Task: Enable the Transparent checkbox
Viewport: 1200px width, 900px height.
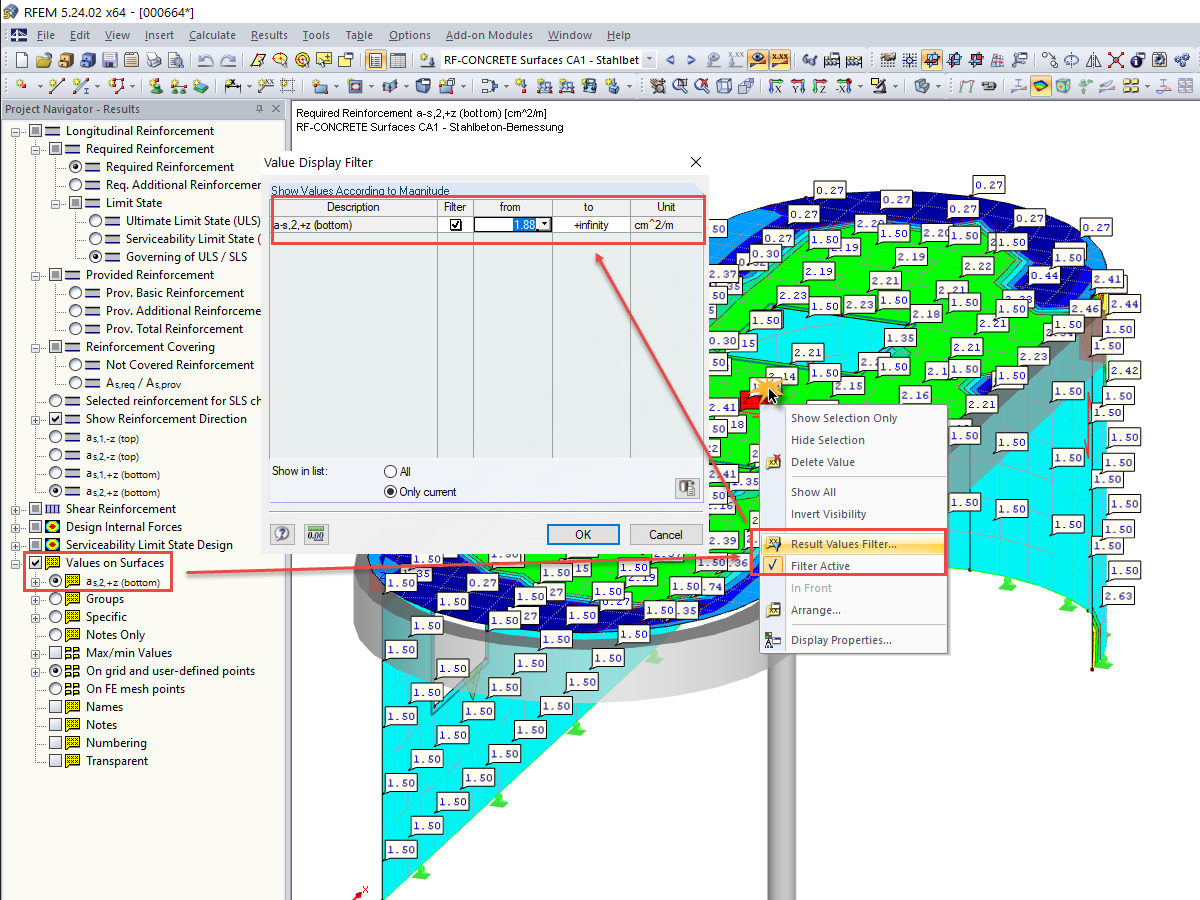Action: click(x=55, y=761)
